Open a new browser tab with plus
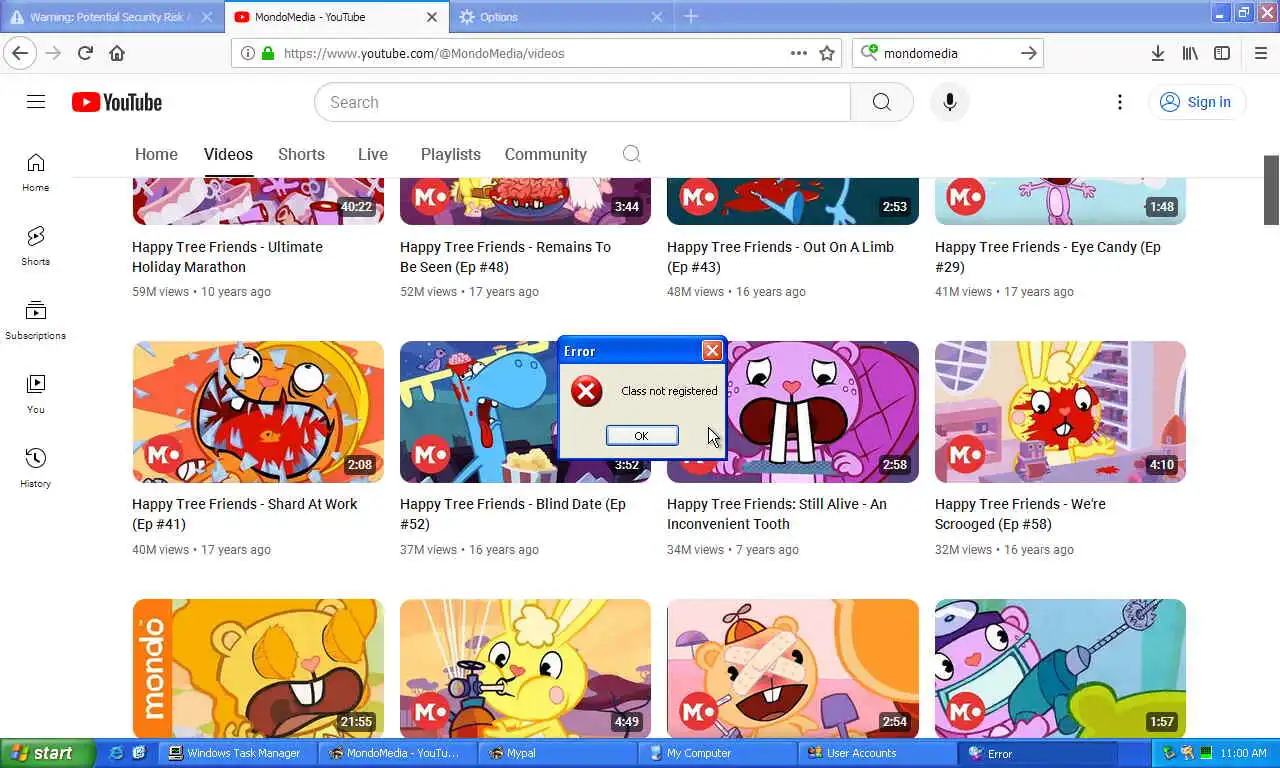Screen dimensions: 1280x768 coord(691,16)
